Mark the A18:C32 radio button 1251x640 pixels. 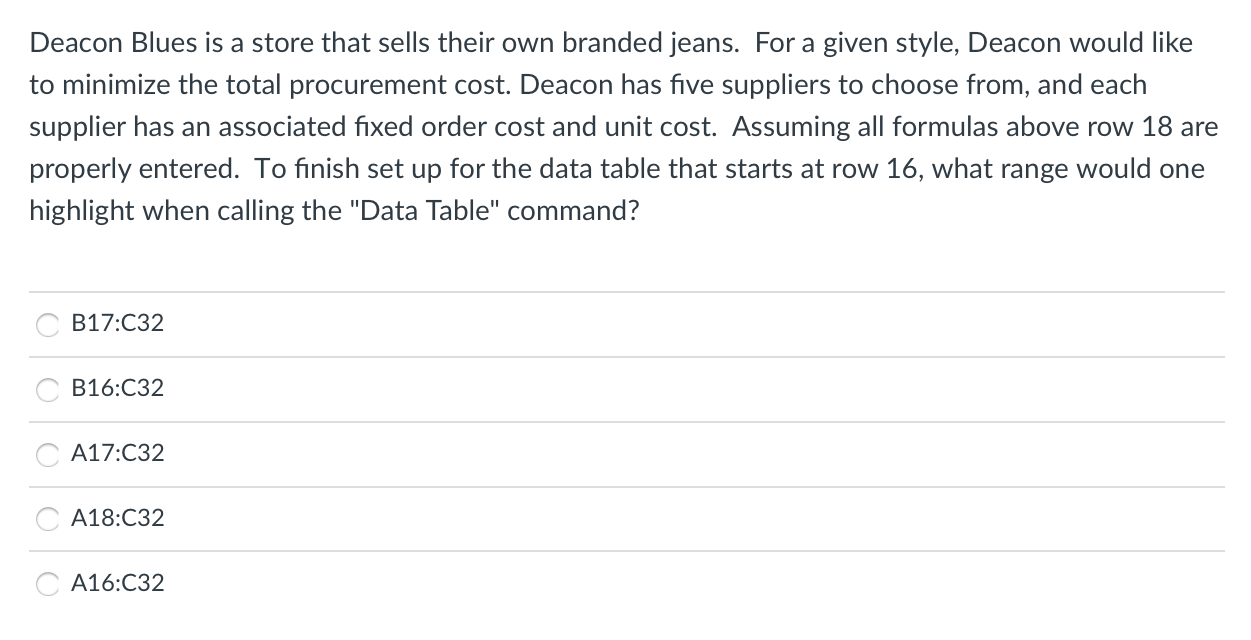click(x=48, y=520)
